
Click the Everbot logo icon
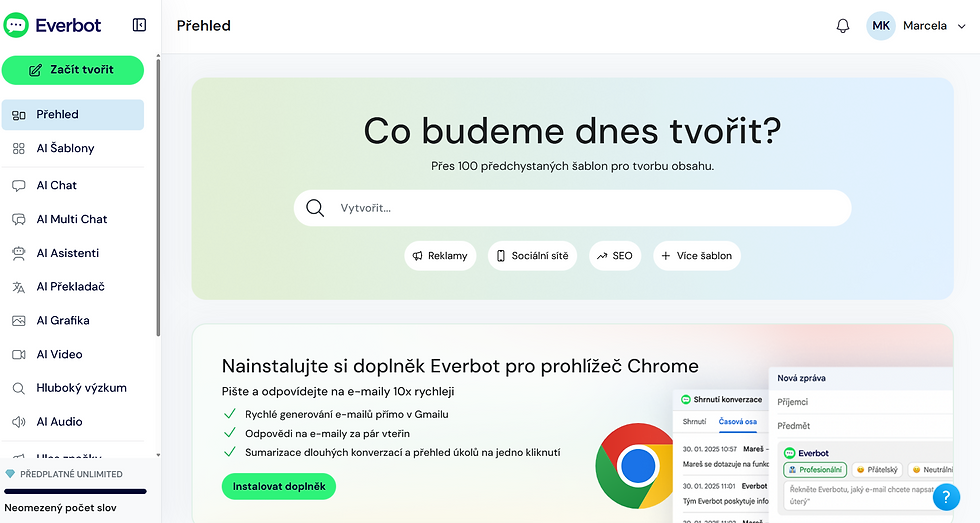point(16,25)
